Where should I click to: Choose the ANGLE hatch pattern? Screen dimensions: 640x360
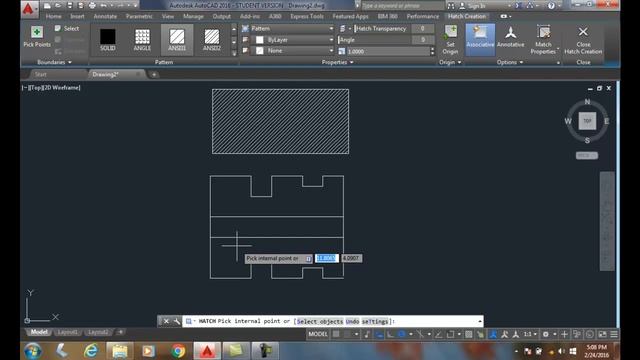click(142, 40)
